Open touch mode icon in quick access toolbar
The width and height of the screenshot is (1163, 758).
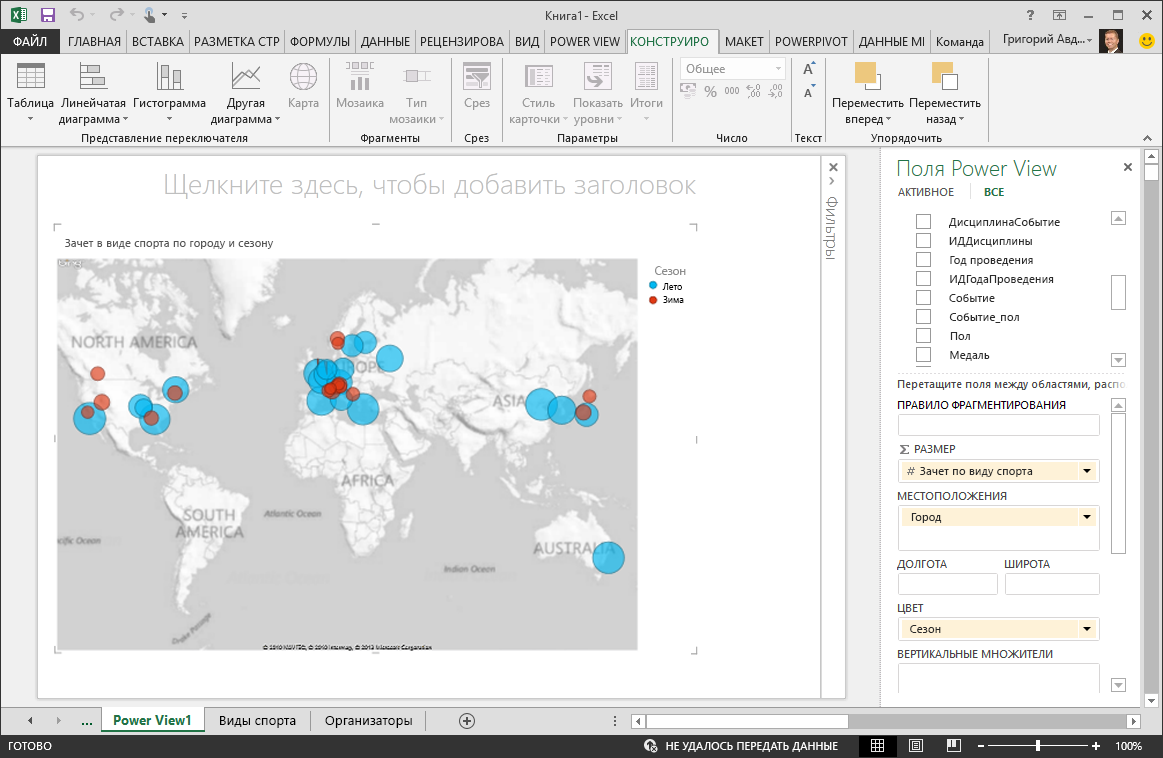point(151,15)
